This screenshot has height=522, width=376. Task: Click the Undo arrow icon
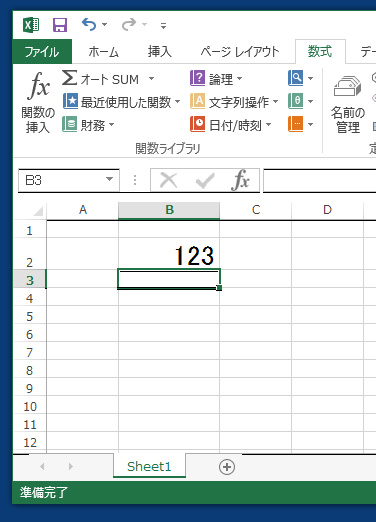point(89,24)
